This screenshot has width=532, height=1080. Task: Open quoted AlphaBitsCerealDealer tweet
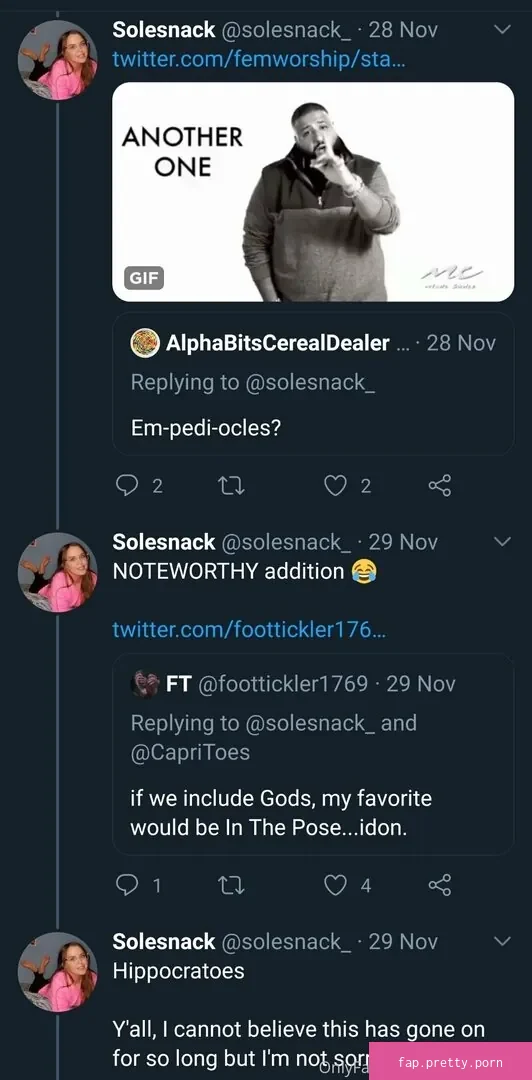tap(313, 384)
